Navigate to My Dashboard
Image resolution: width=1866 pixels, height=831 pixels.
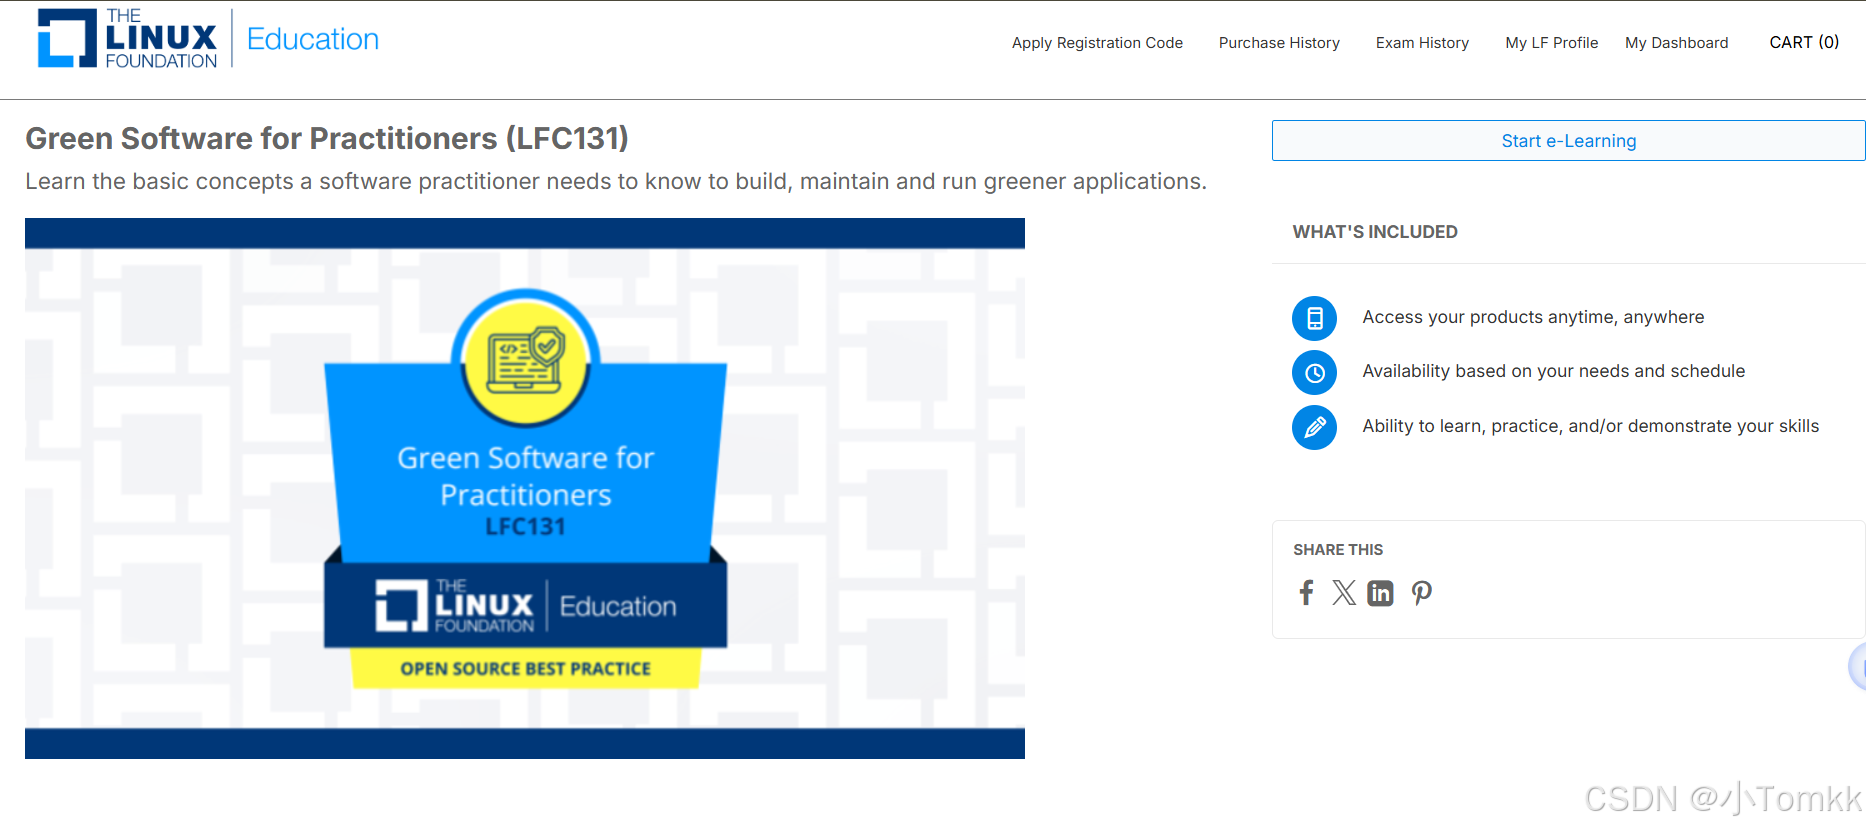(1676, 43)
